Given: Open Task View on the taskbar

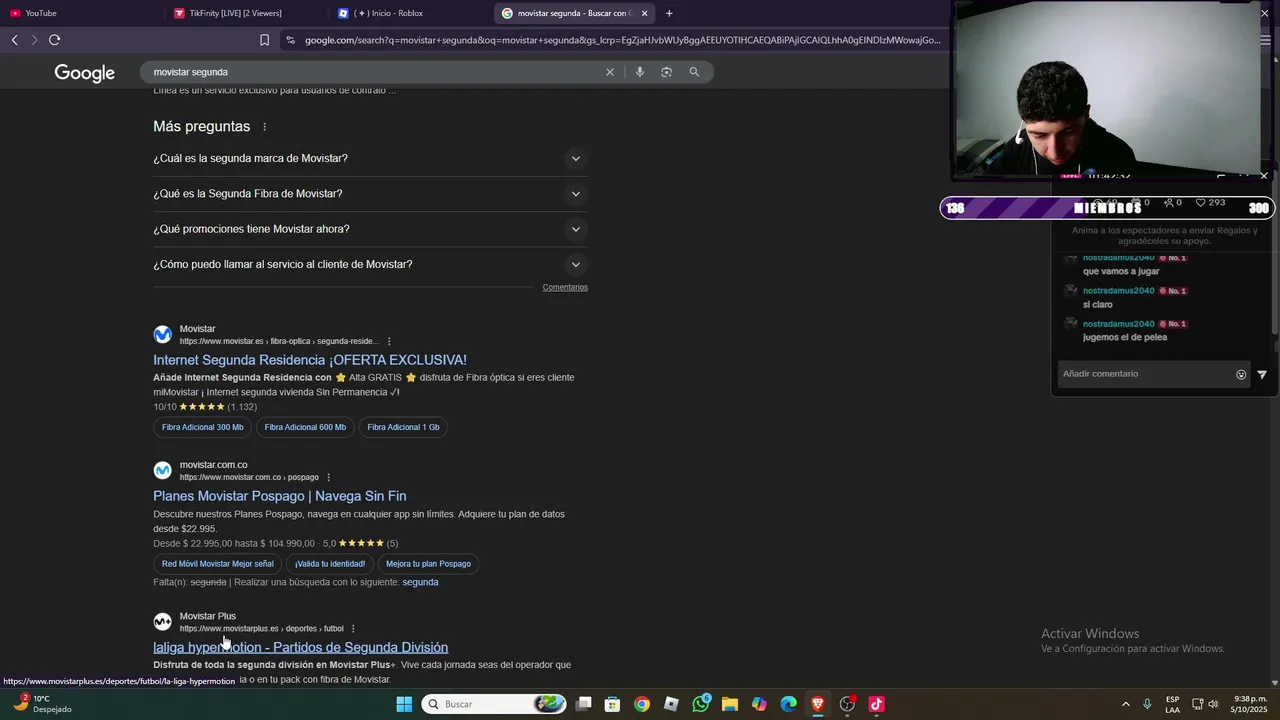Looking at the screenshot, I should (x=584, y=704).
